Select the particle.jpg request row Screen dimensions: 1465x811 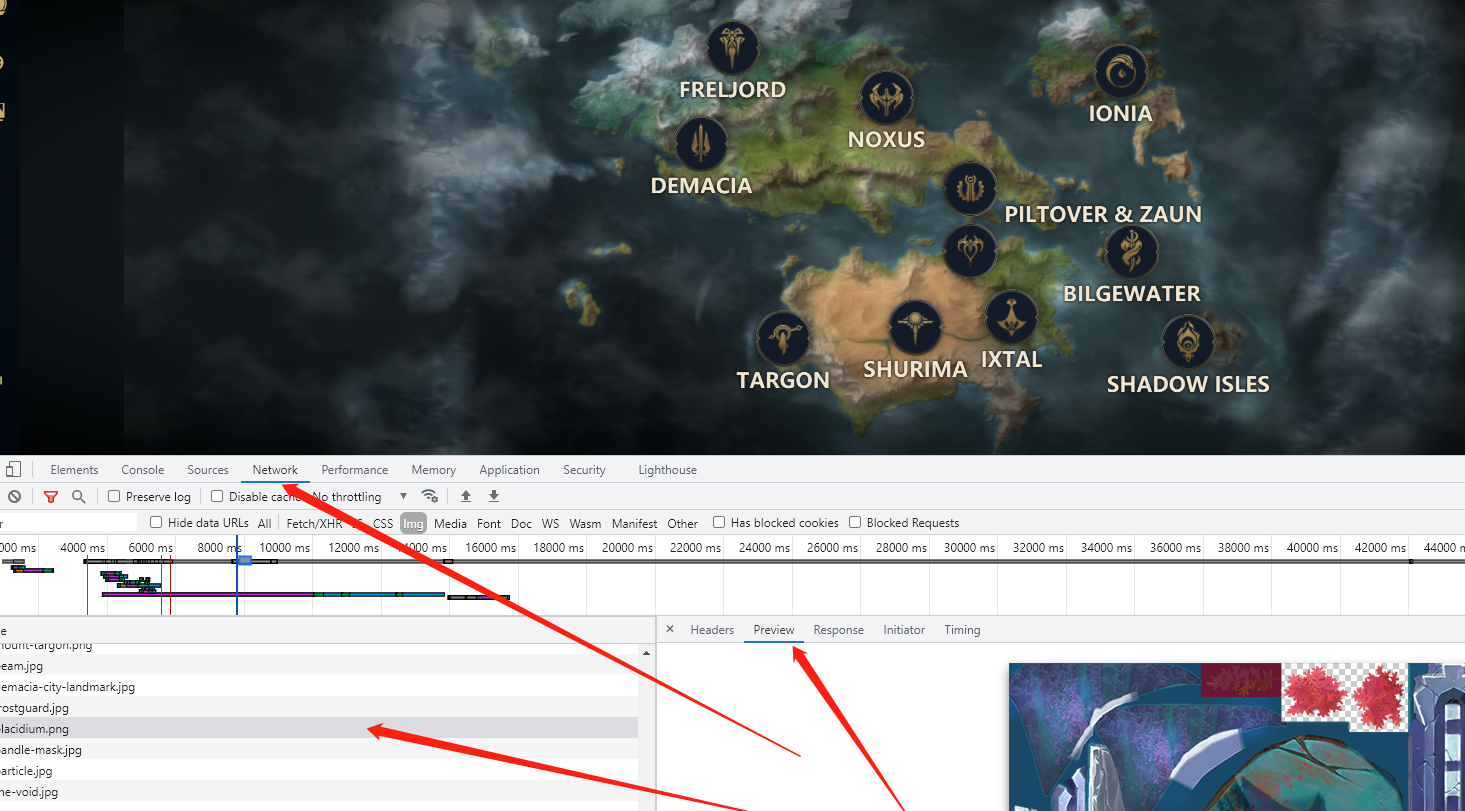[319, 771]
